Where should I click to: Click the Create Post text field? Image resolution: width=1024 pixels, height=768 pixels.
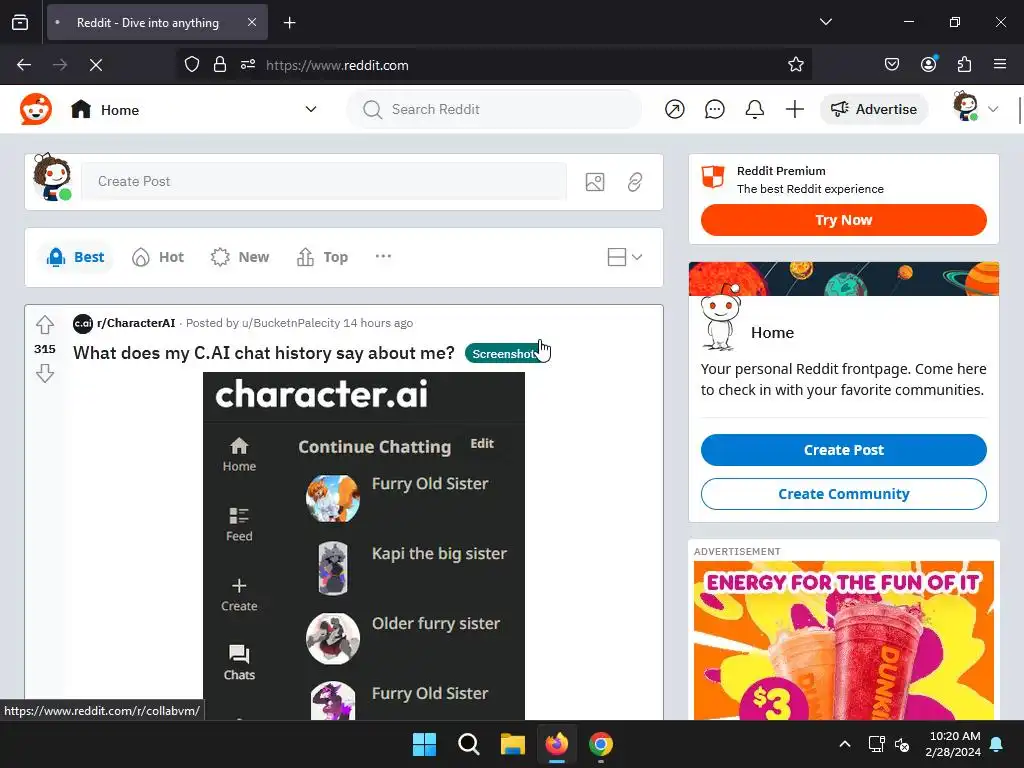[323, 182]
